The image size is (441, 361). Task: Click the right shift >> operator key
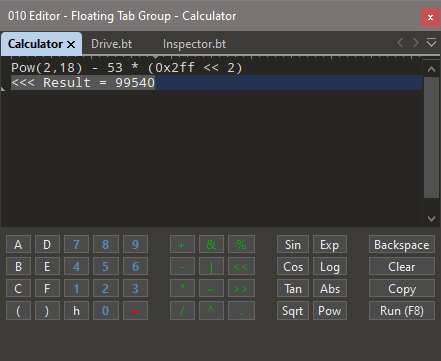click(241, 288)
